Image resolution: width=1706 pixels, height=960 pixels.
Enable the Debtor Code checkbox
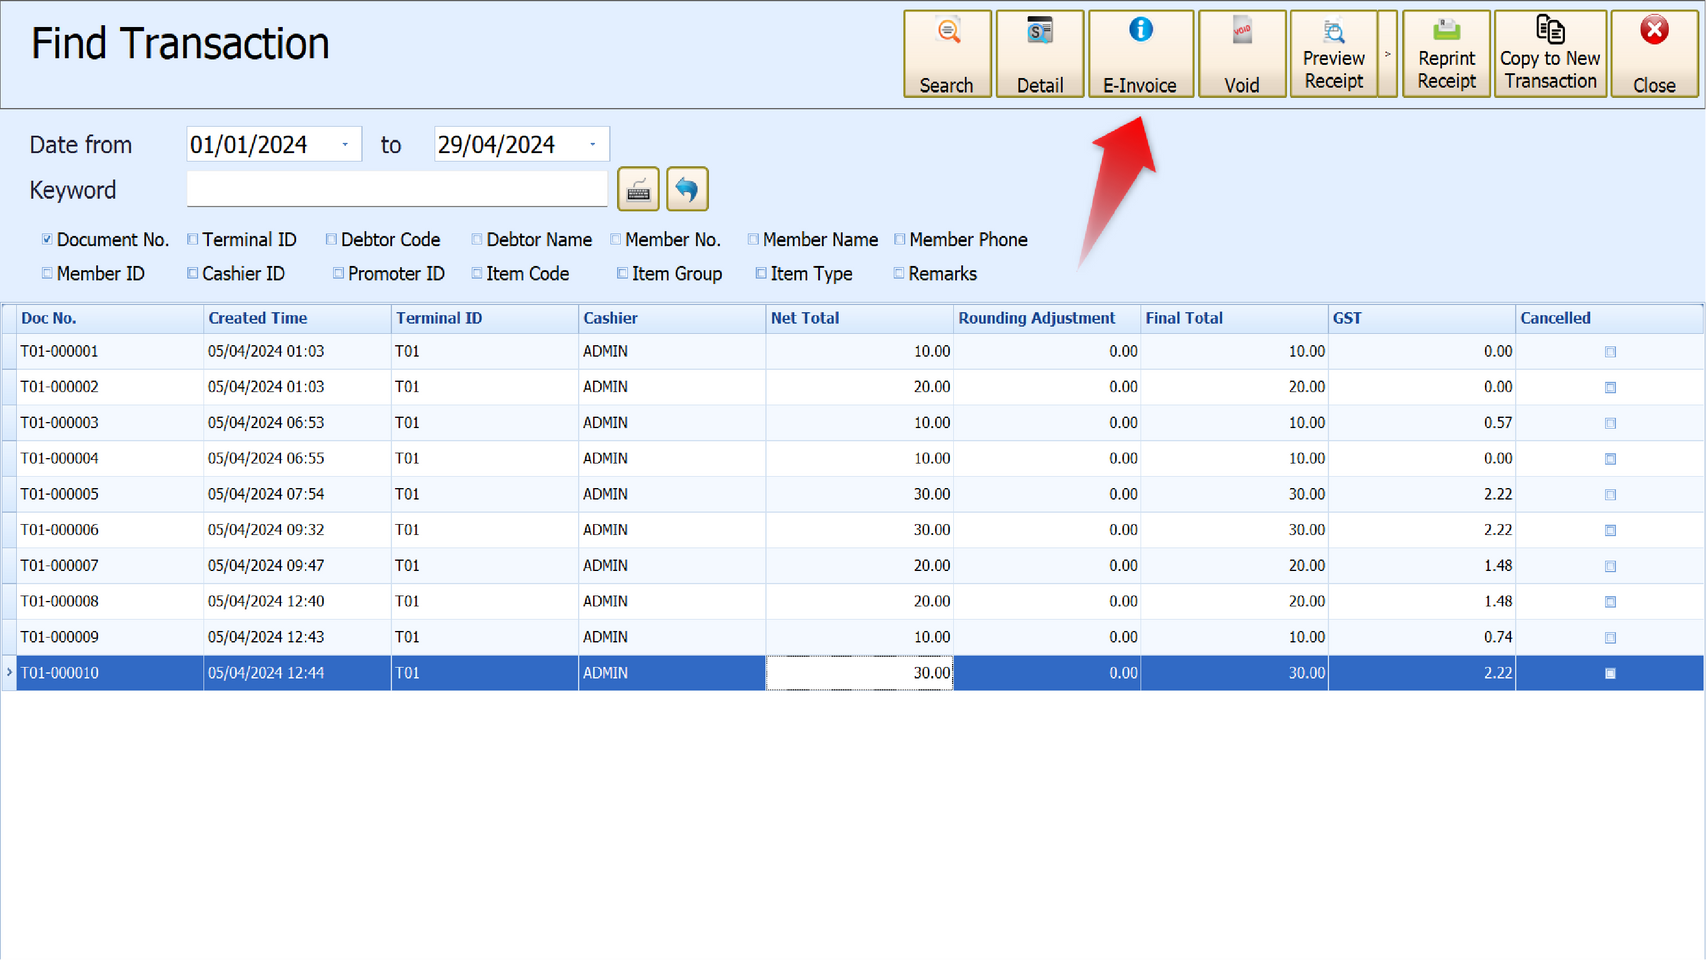point(331,239)
